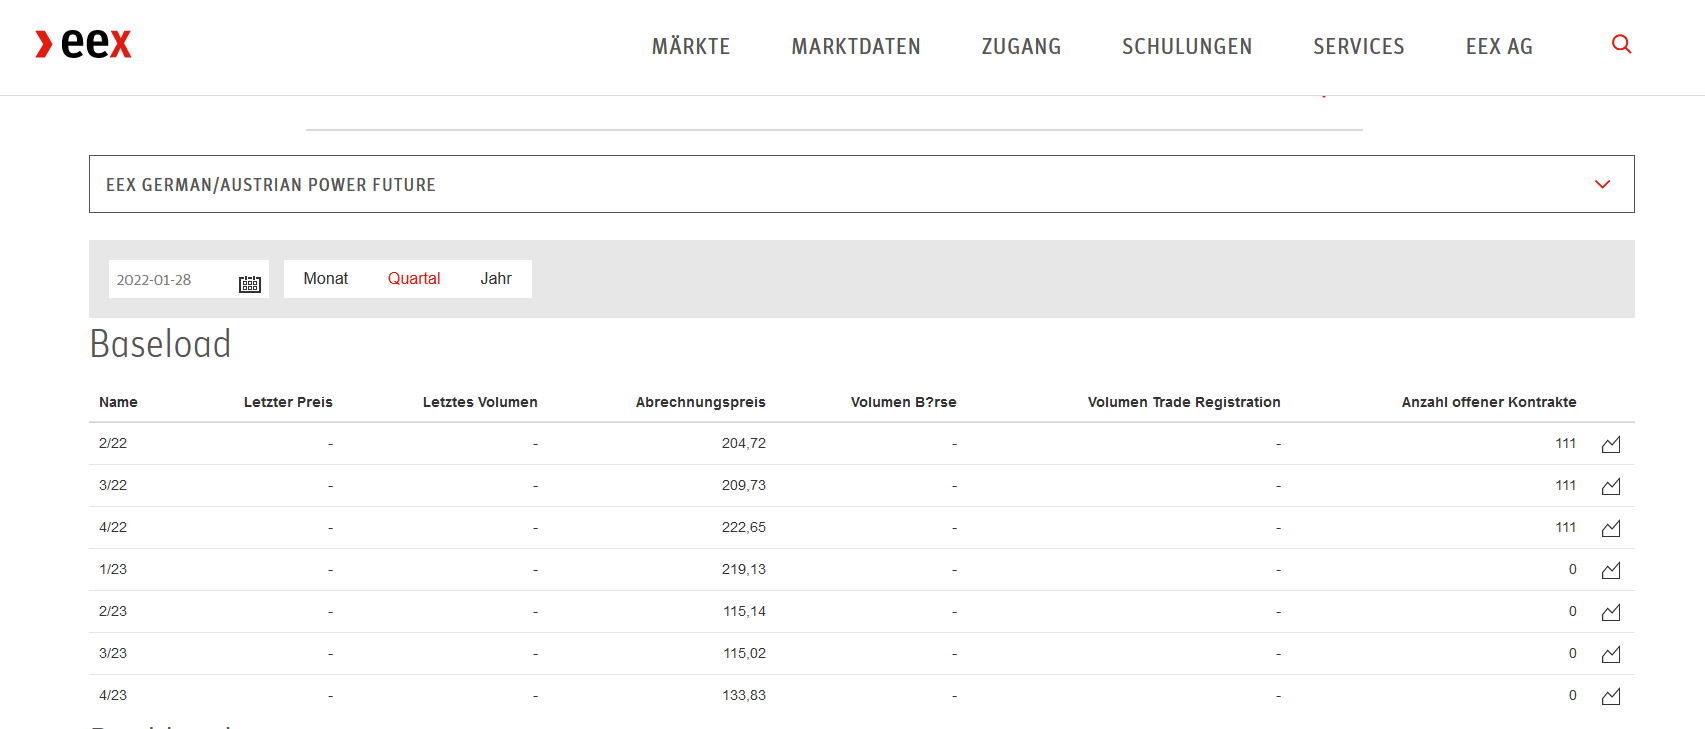Viewport: 1705px width, 729px height.
Task: Click settlement price 222,65
Action: coord(744,527)
